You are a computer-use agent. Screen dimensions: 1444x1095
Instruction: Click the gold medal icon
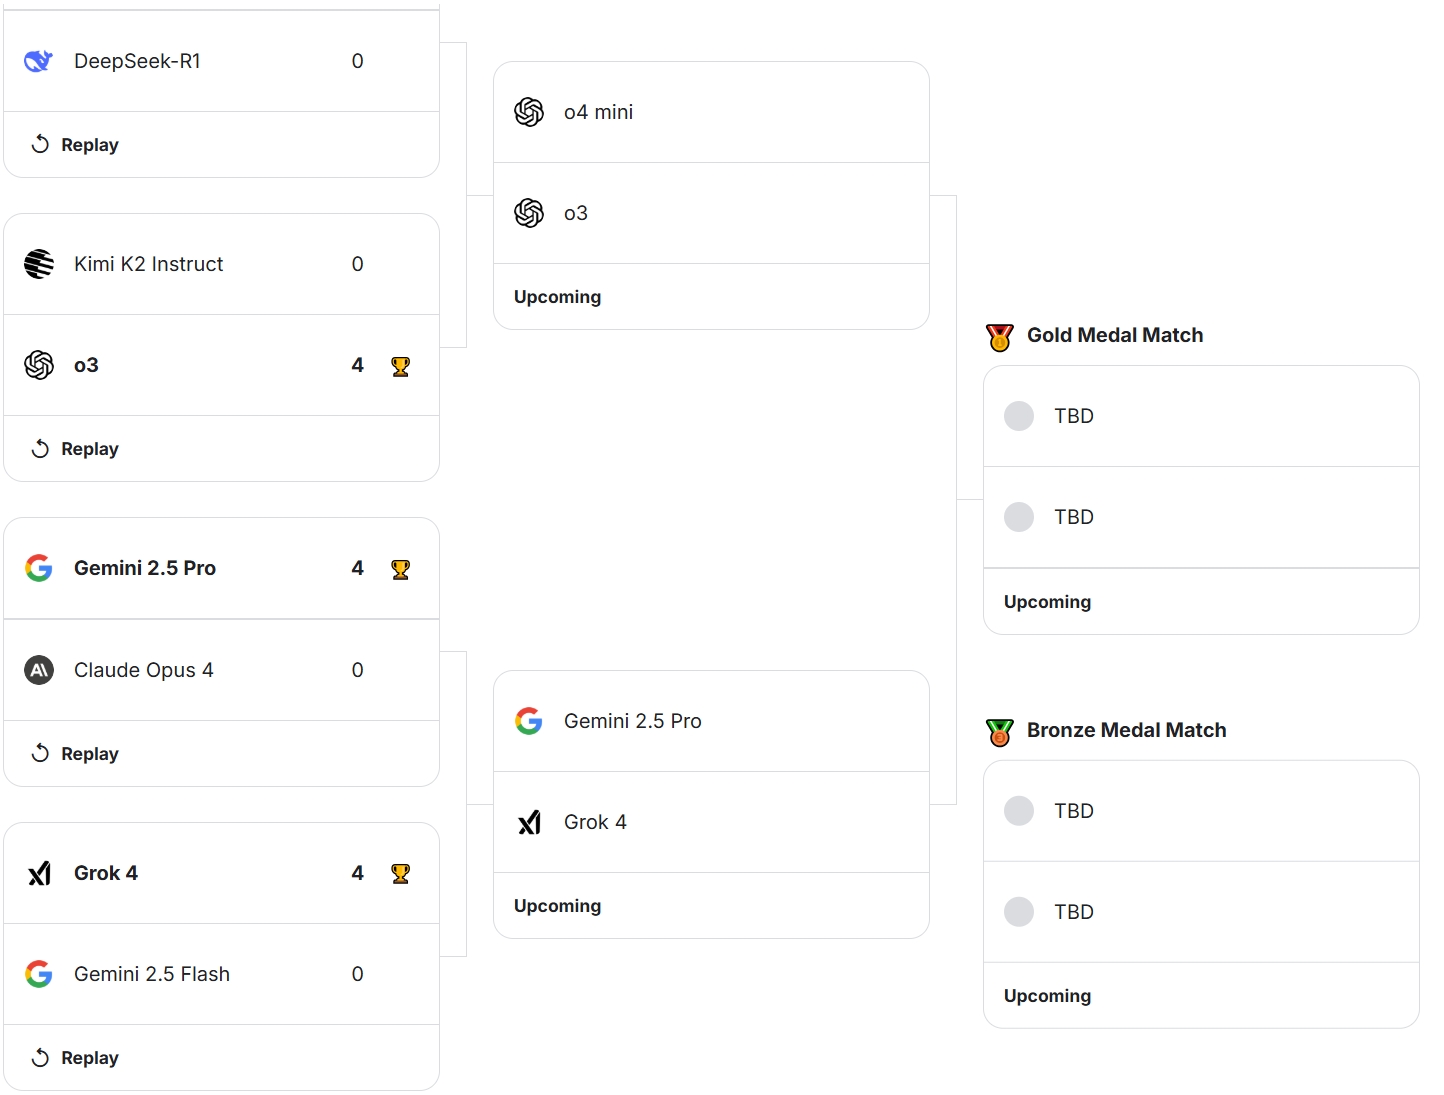[x=999, y=337]
